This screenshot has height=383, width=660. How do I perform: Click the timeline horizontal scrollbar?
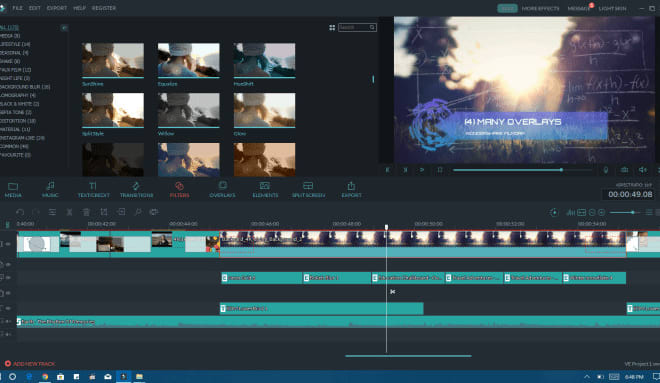[x=408, y=356]
